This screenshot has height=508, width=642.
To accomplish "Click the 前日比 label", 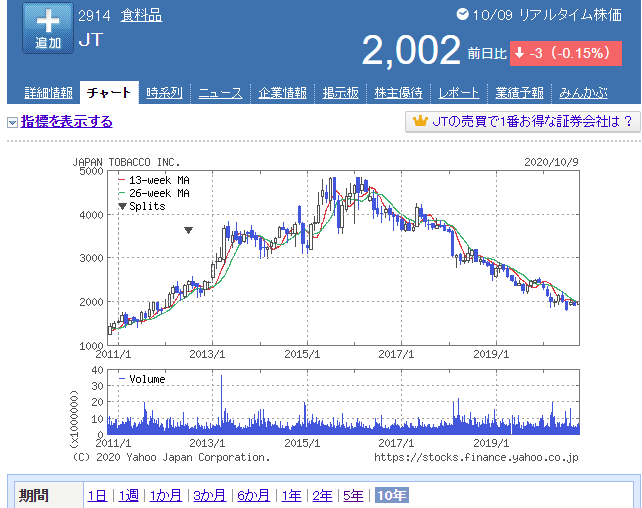I will pyautogui.click(x=487, y=53).
